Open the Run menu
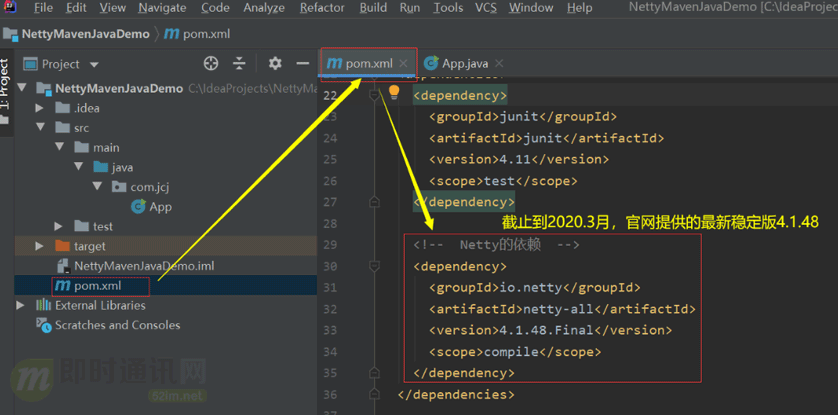The height and width of the screenshot is (415, 838). 410,8
